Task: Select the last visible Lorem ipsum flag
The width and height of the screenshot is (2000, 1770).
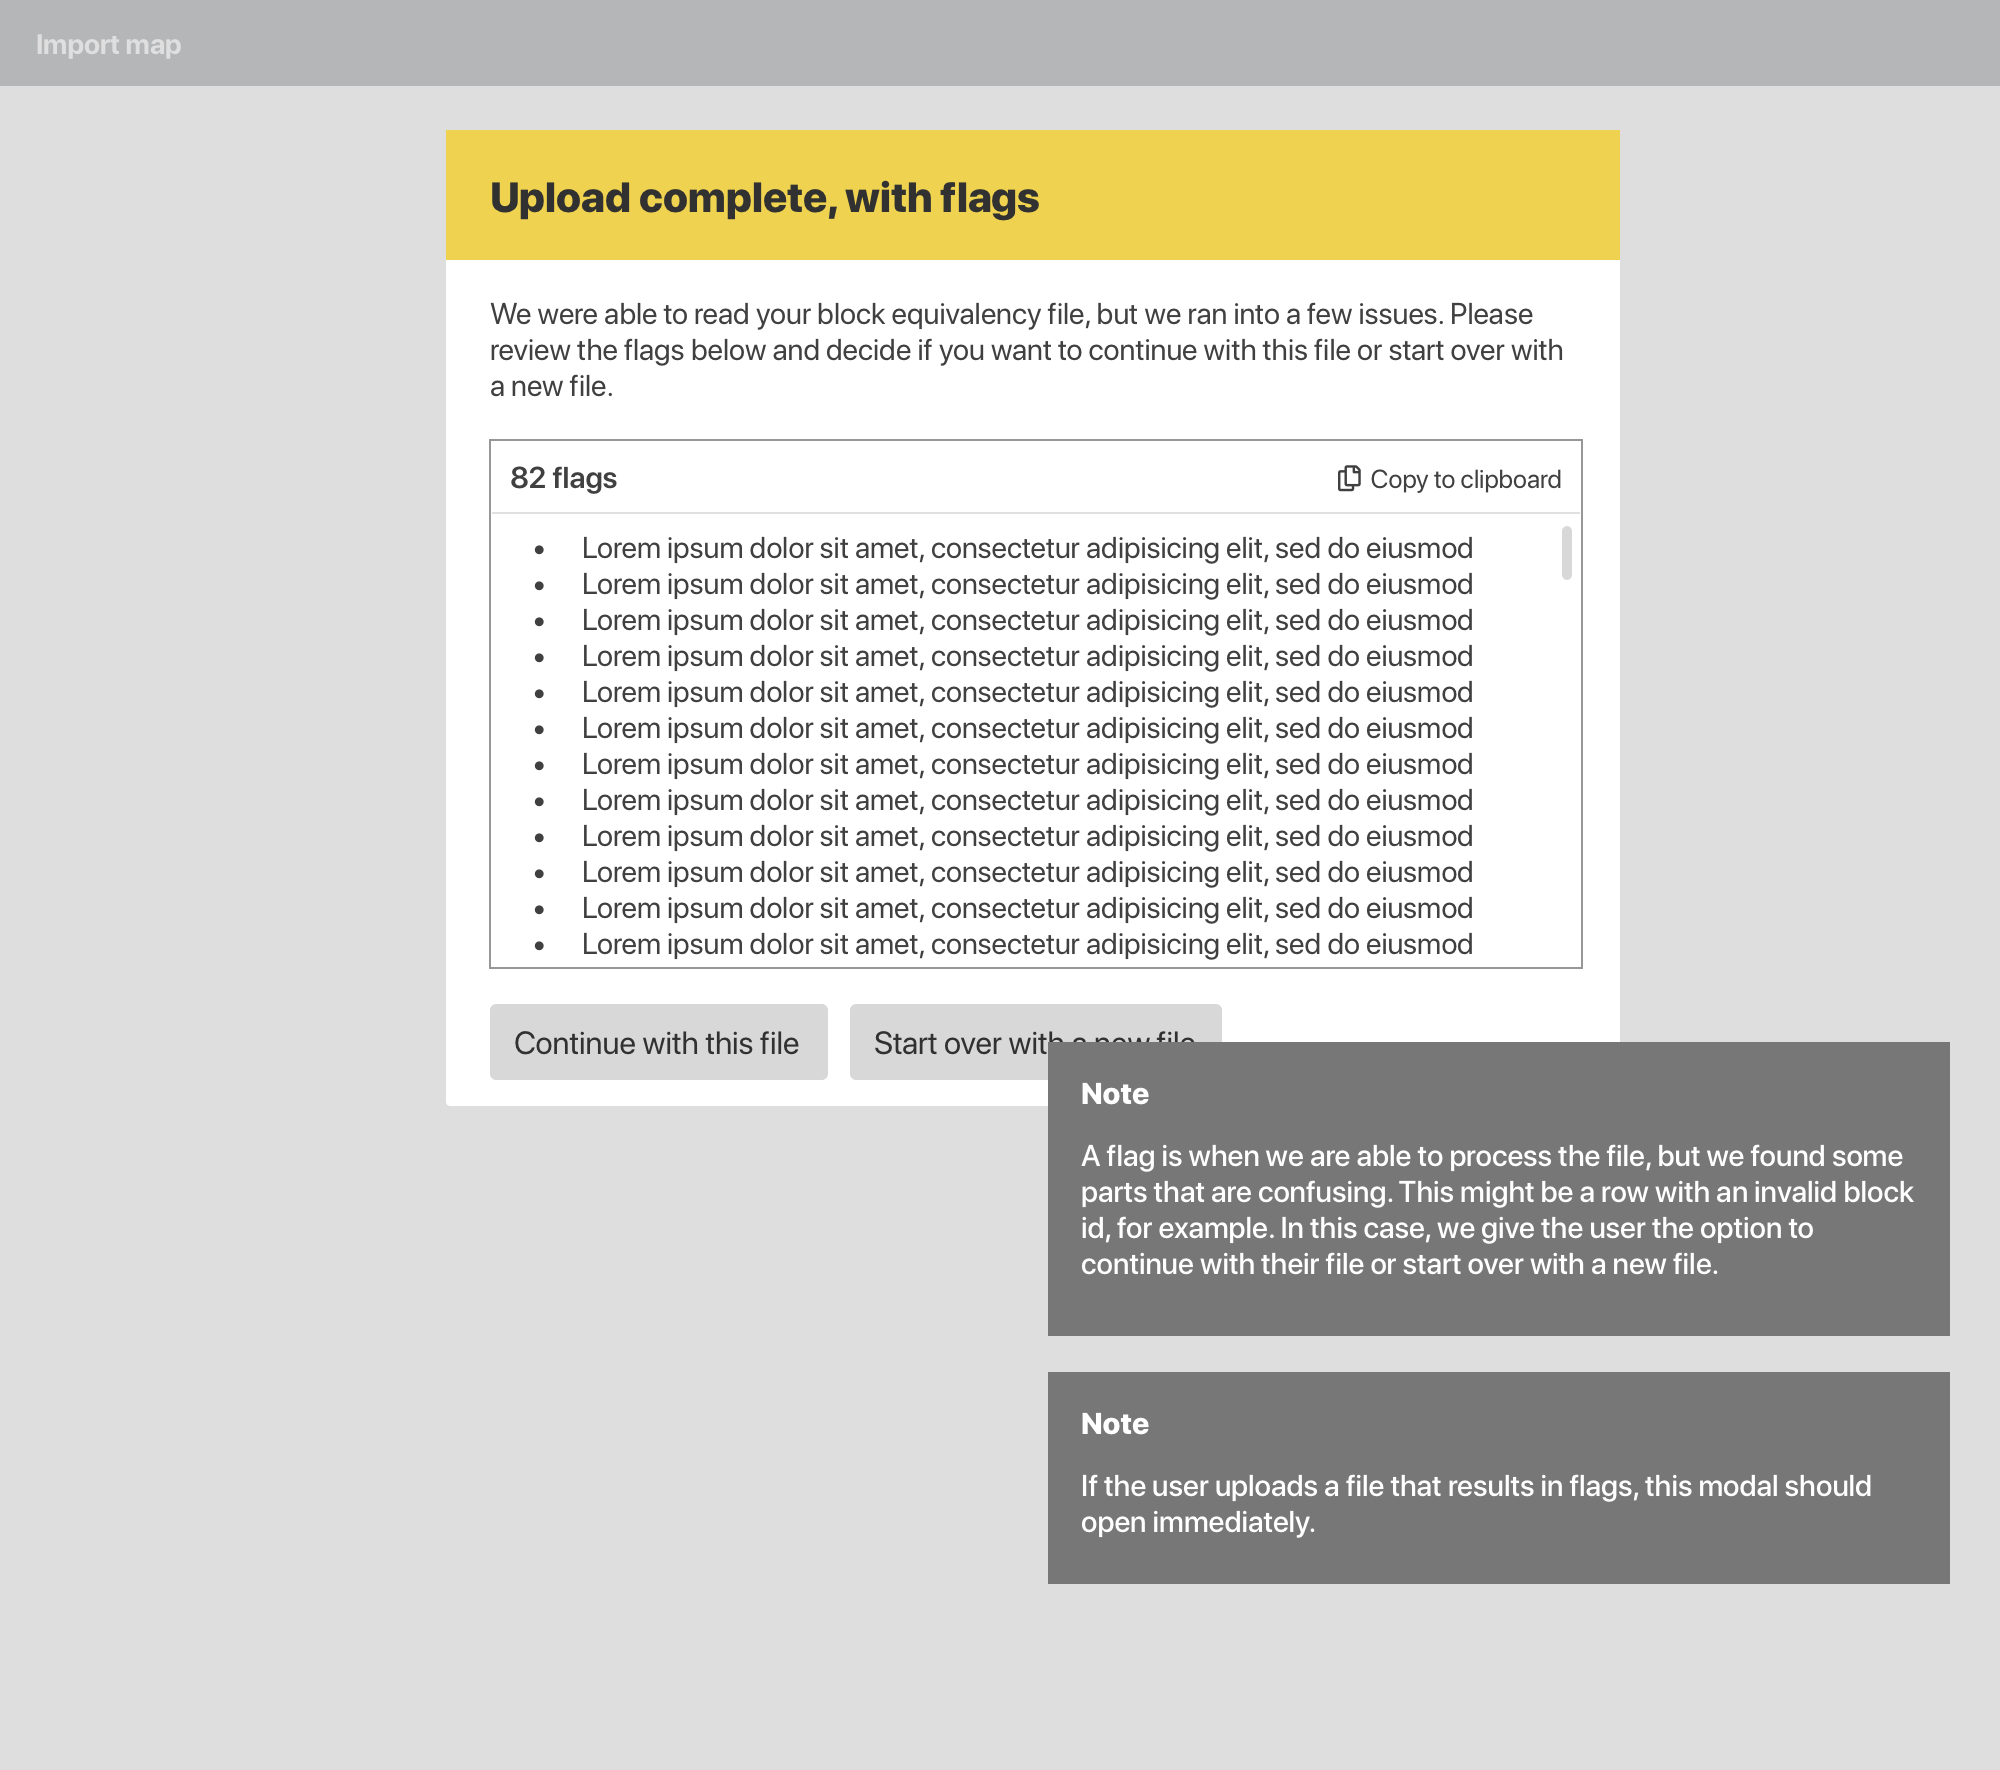Action: click(x=1027, y=943)
